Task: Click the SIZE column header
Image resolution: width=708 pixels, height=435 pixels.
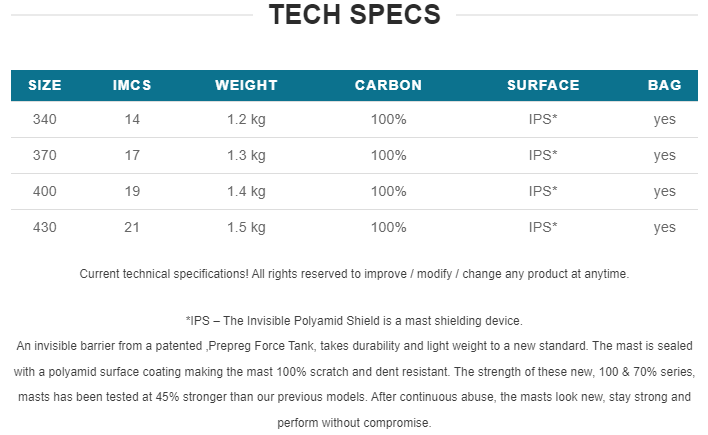Action: point(45,85)
